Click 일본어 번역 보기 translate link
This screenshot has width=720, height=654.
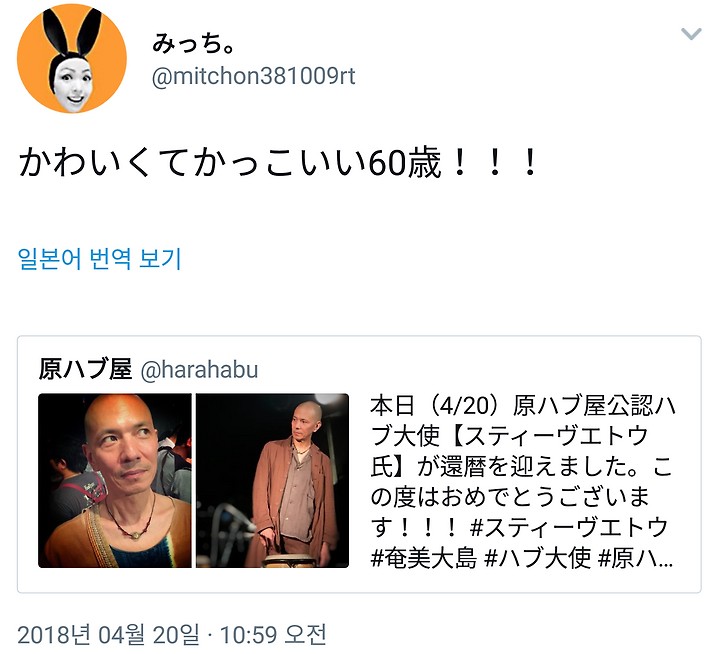click(100, 259)
